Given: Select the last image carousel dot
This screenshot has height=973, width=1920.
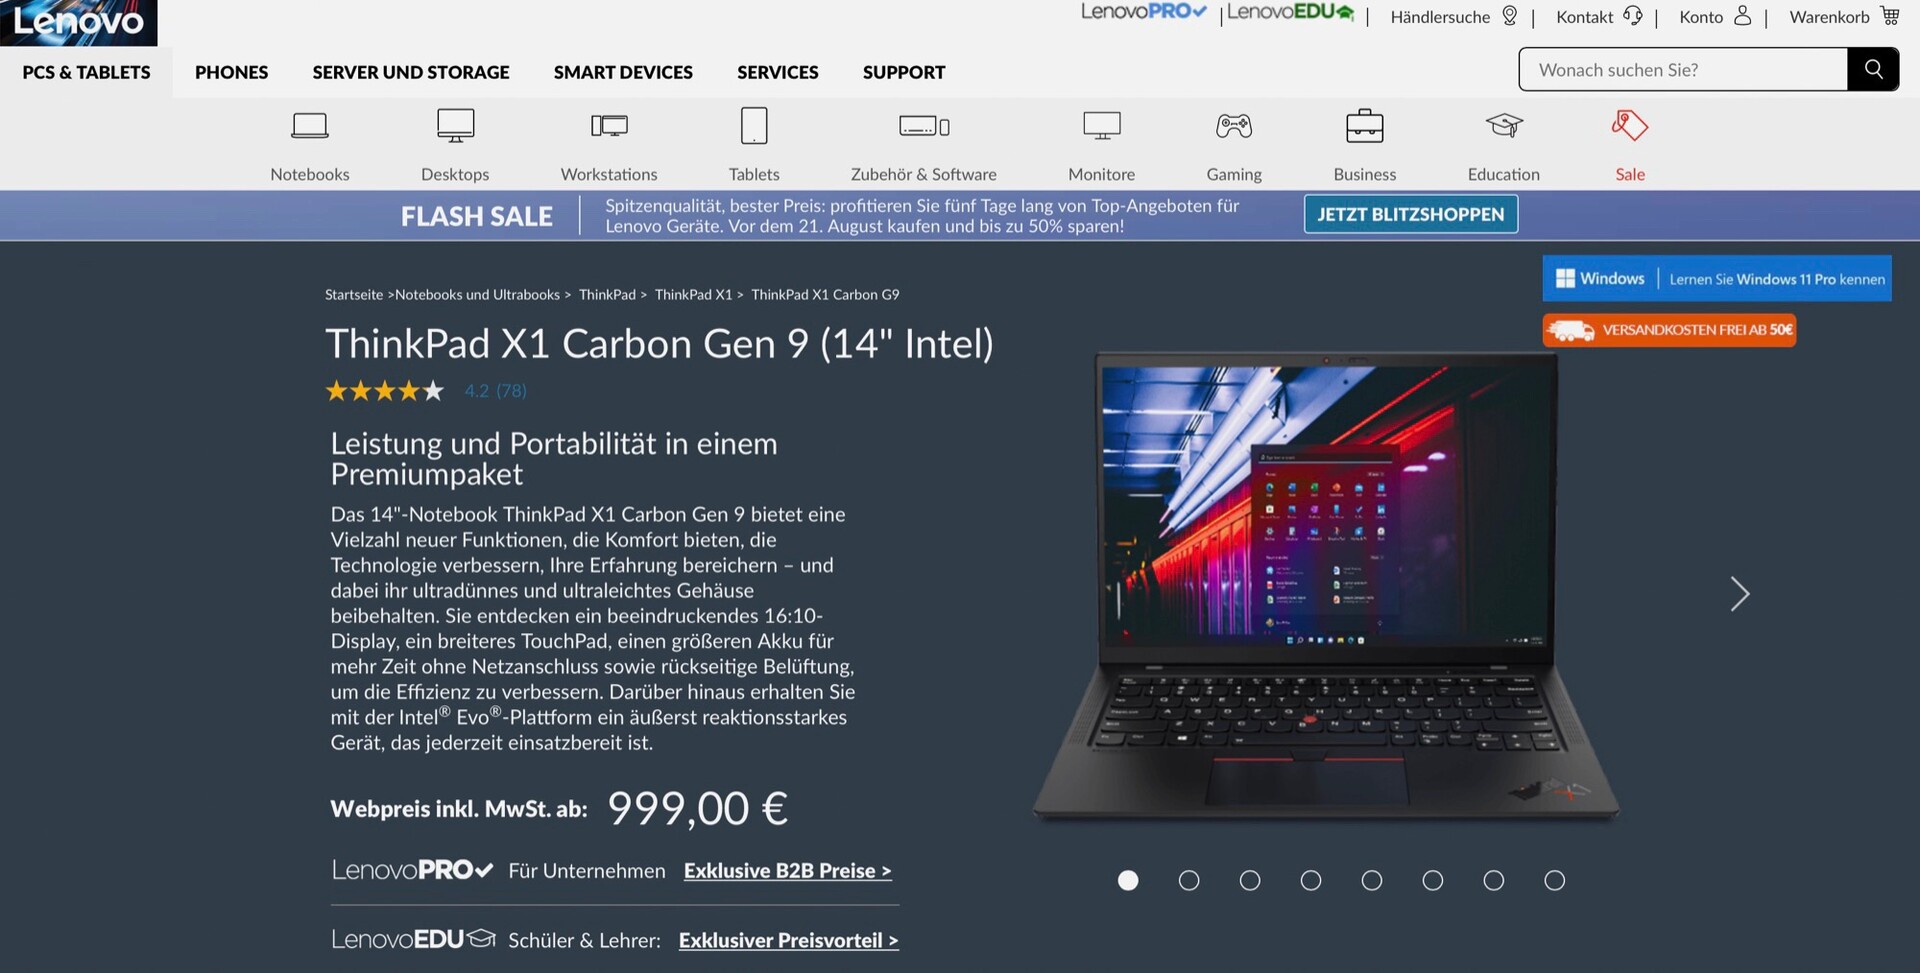Looking at the screenshot, I should 1554,880.
